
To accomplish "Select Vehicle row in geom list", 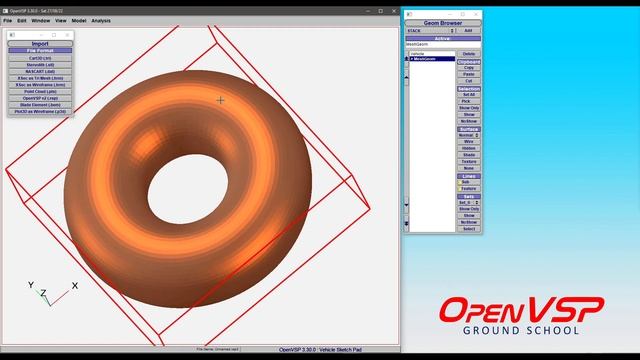I will [432, 54].
